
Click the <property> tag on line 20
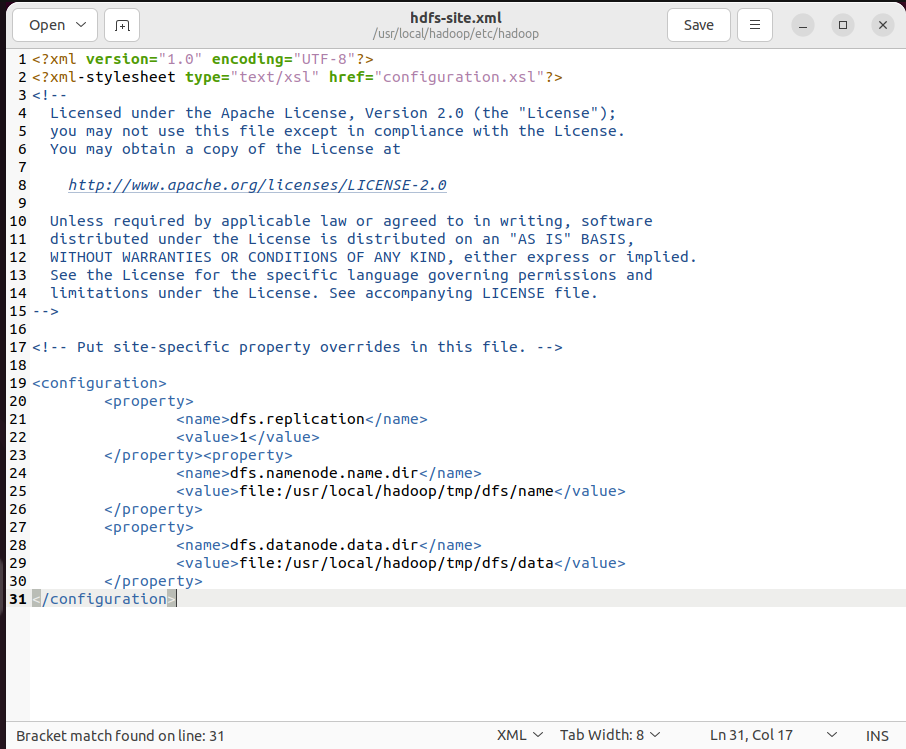tap(148, 401)
